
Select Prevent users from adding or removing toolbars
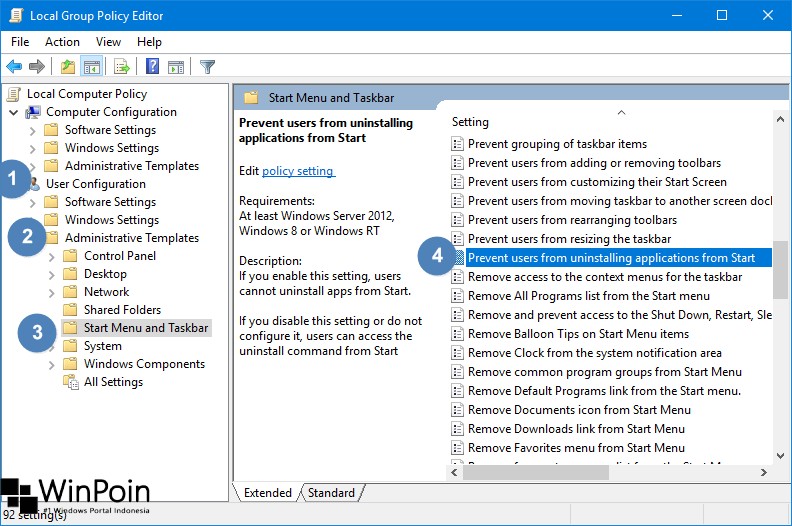594,163
